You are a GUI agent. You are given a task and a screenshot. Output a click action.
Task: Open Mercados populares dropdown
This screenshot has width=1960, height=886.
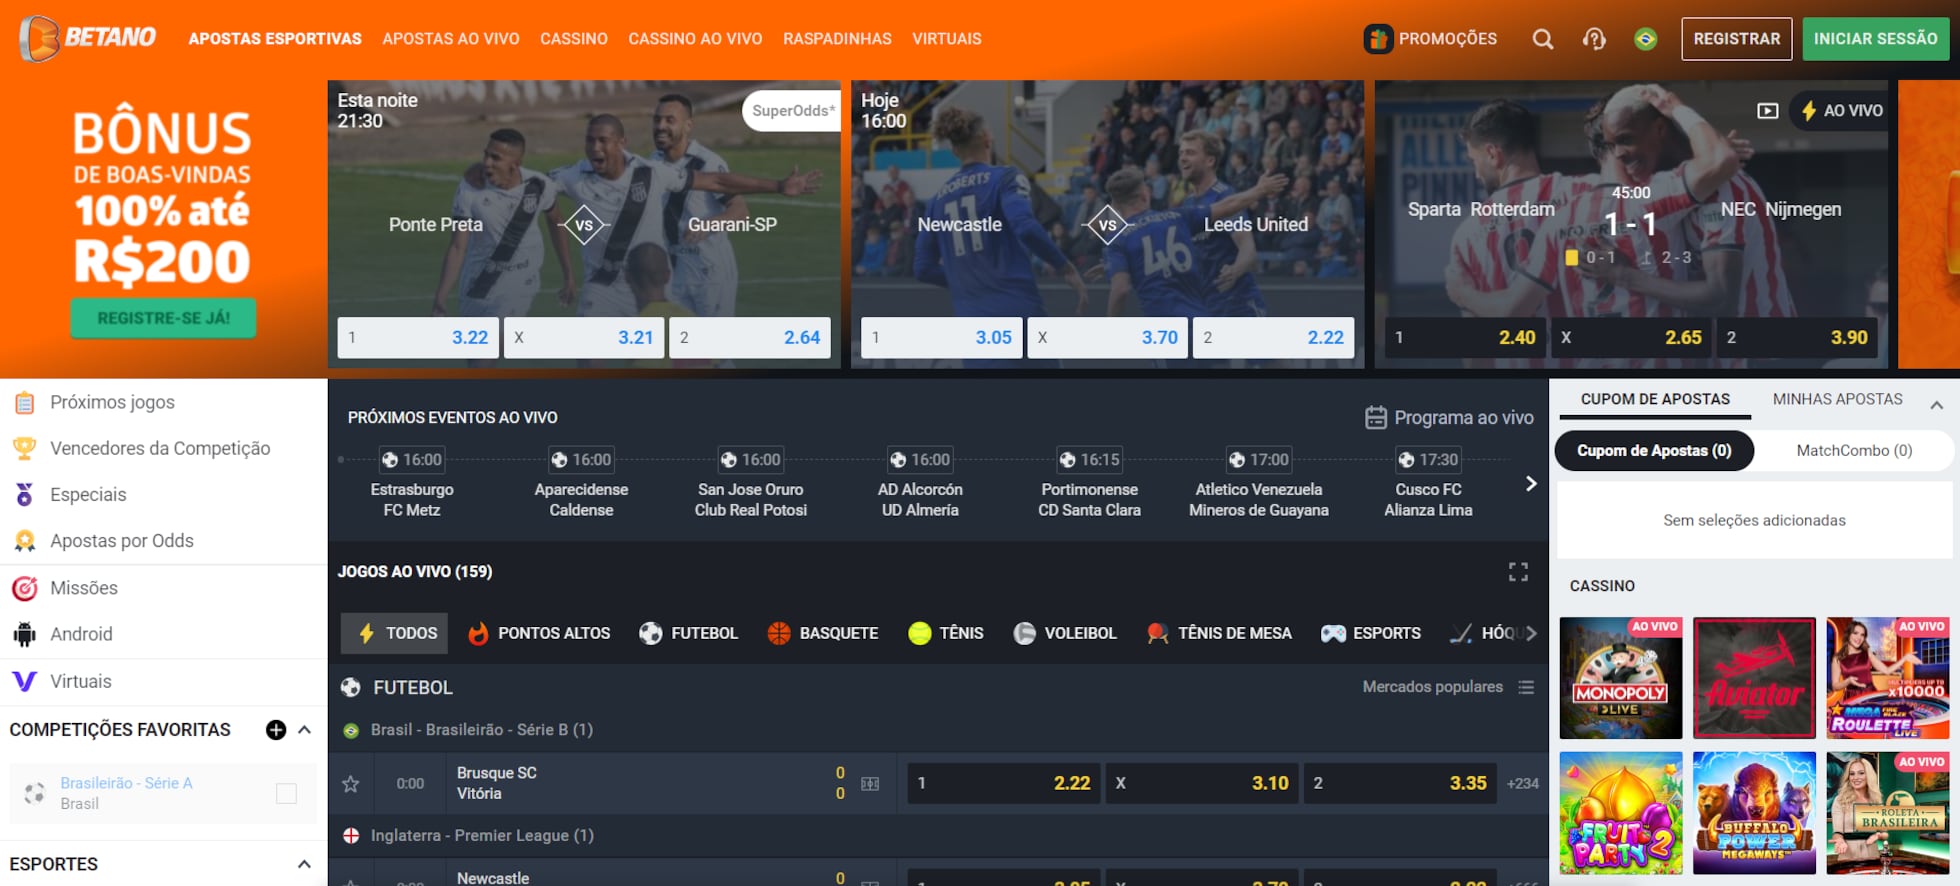click(x=1448, y=687)
